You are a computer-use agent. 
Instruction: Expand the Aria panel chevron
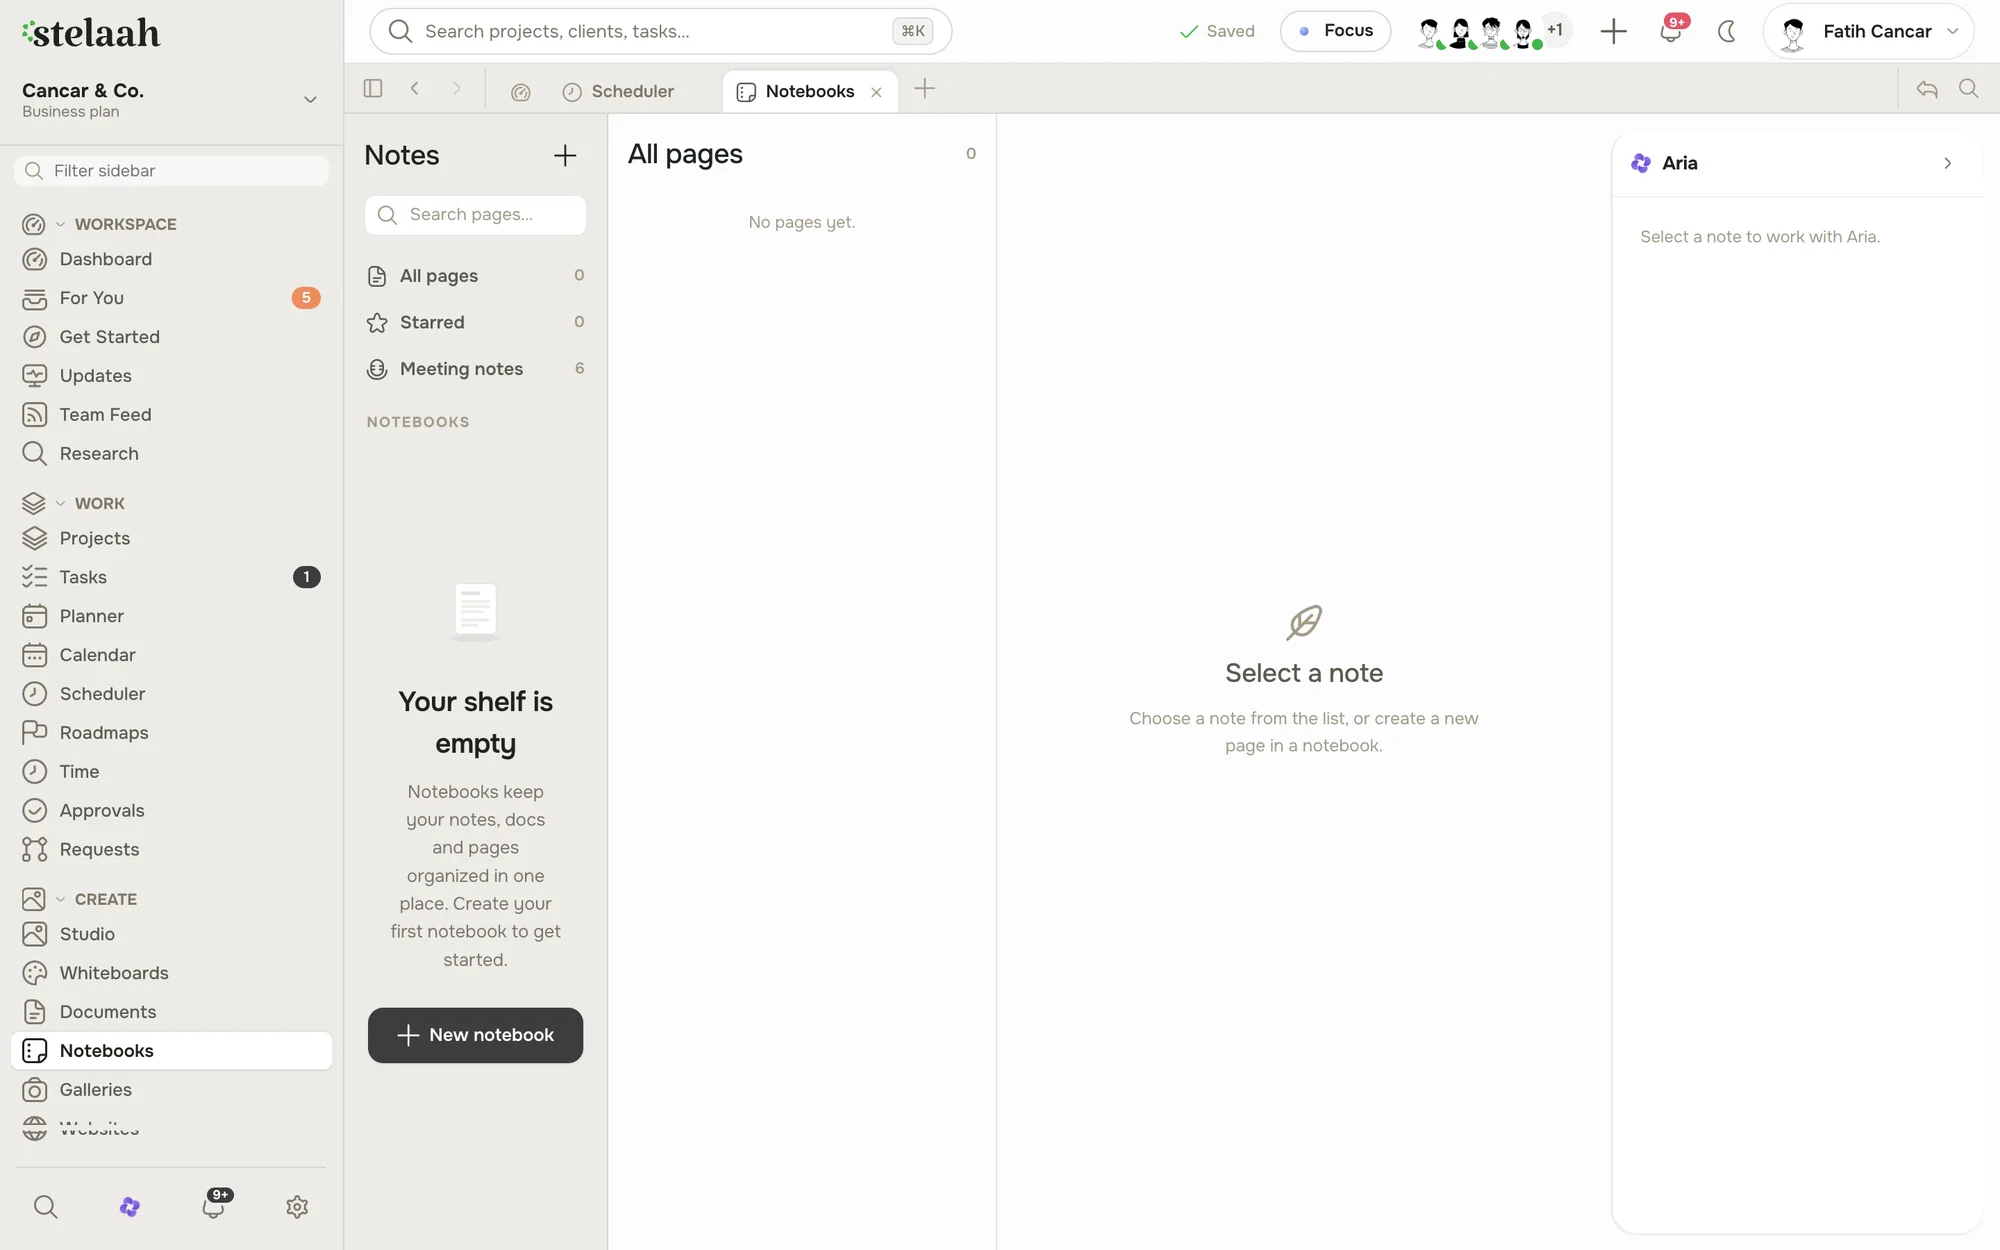[x=1947, y=163]
